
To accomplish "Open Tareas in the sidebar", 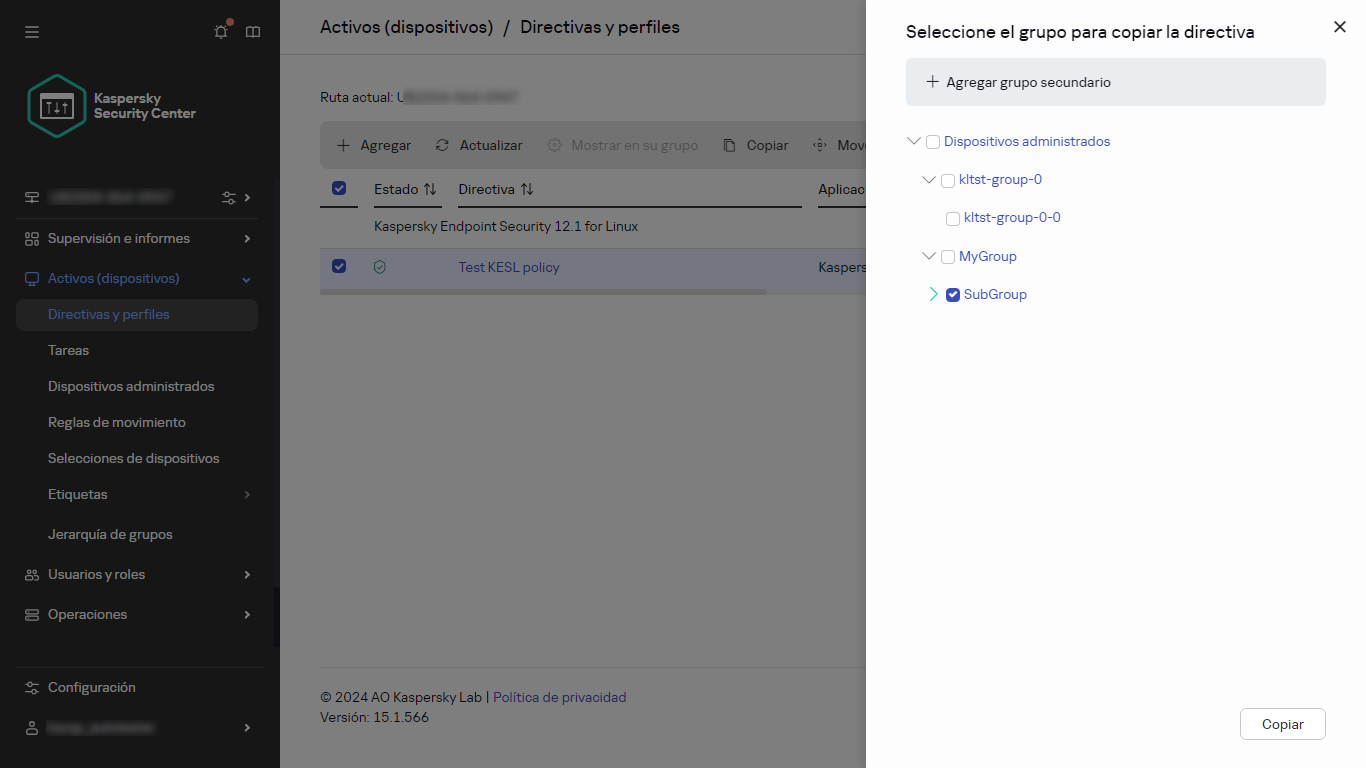I will coord(68,350).
